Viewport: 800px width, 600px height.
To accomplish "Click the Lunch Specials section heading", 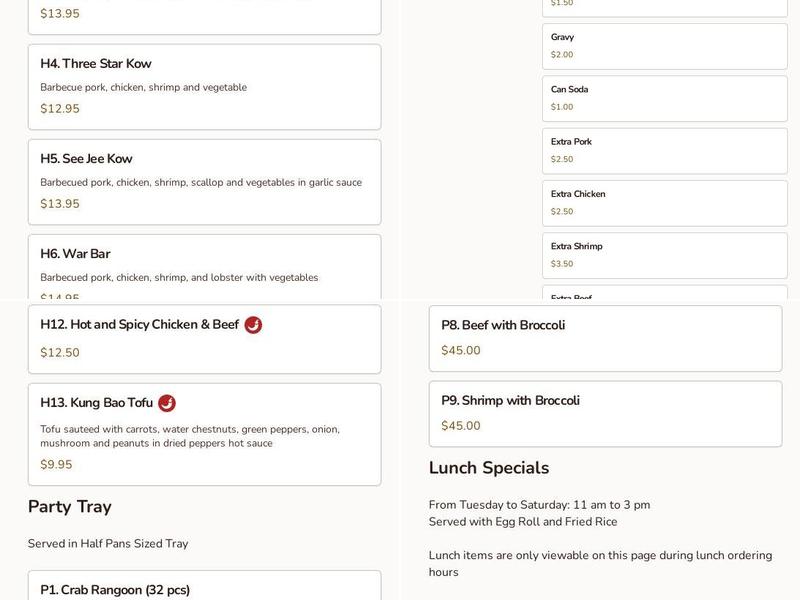I will pyautogui.click(x=489, y=467).
